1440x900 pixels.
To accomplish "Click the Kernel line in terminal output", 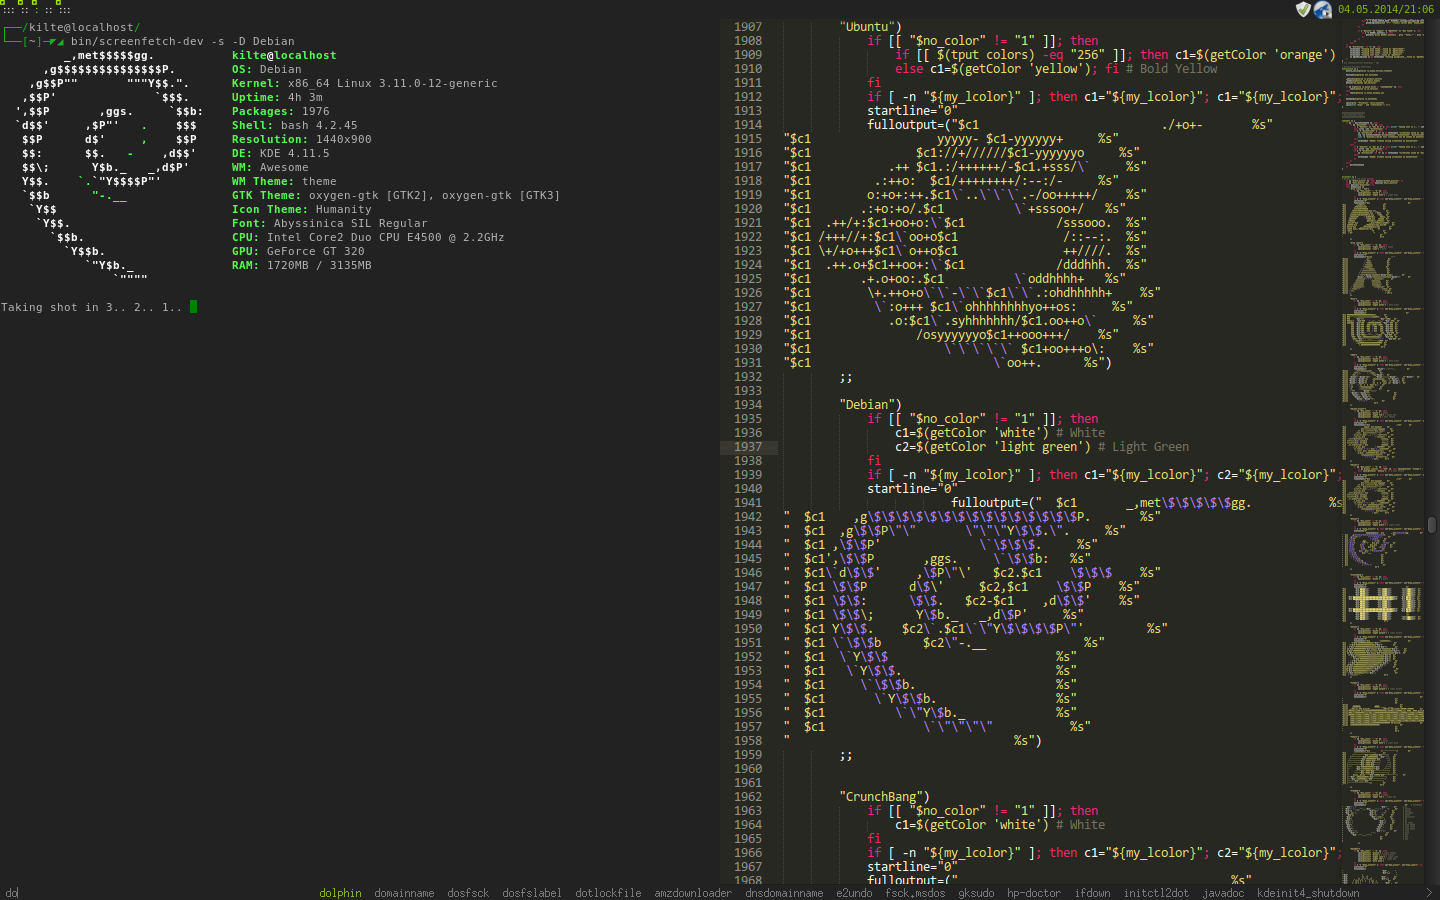I will coord(364,84).
